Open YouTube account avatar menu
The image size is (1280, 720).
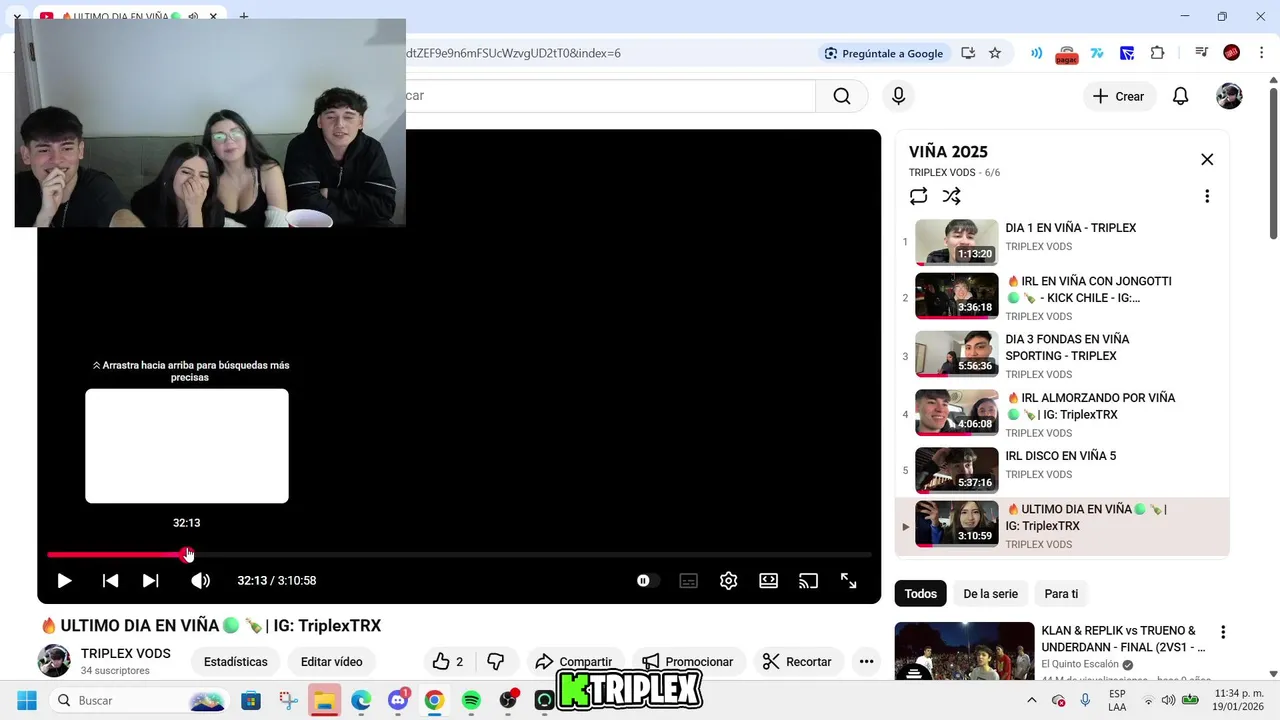tap(1229, 96)
